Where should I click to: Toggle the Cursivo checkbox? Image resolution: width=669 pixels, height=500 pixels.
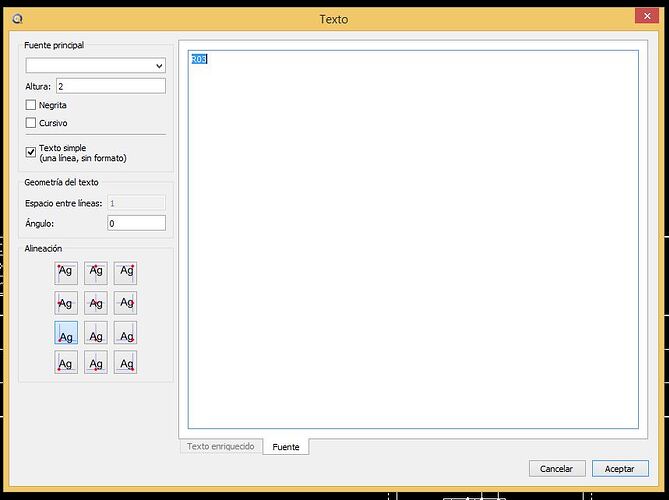pyautogui.click(x=31, y=123)
